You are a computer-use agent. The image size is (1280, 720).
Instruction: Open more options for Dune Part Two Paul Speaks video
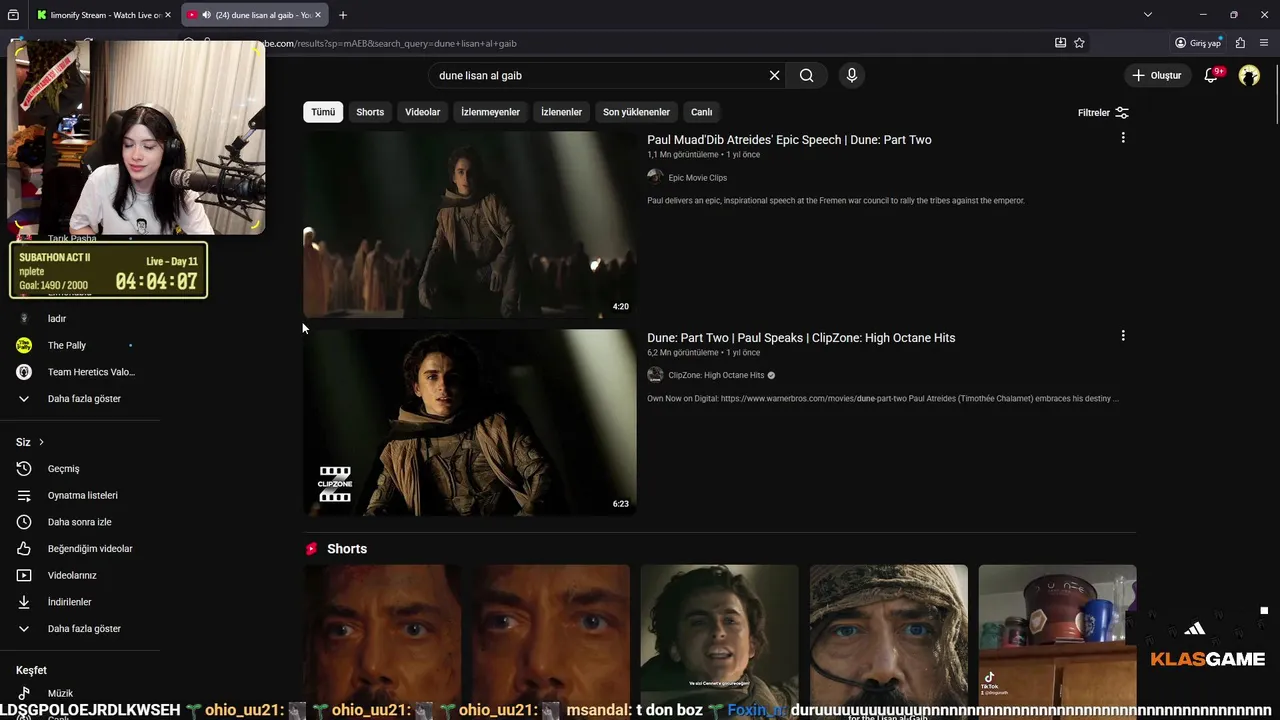pyautogui.click(x=1123, y=336)
